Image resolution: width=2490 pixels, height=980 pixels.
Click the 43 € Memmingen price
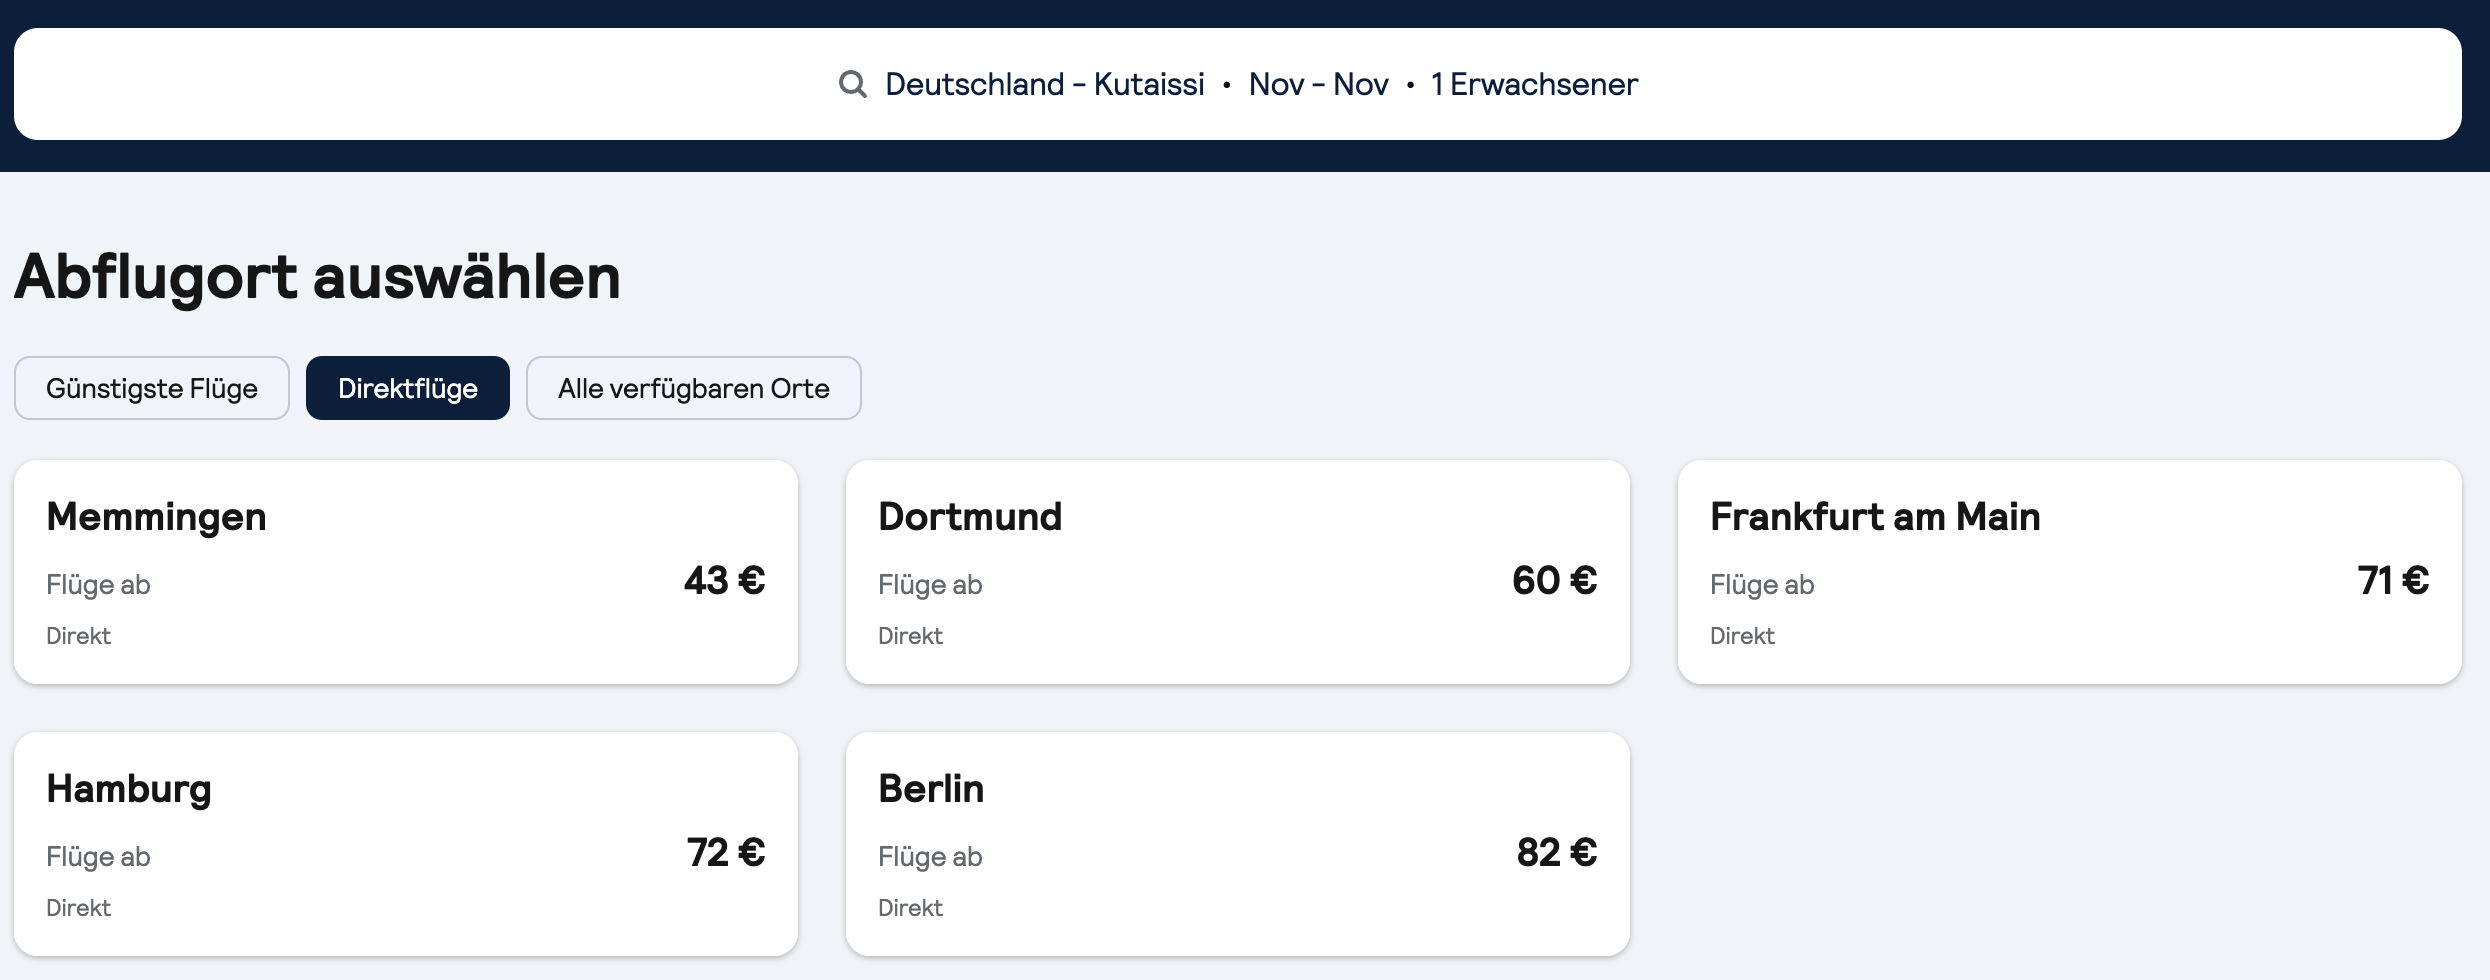pos(725,581)
